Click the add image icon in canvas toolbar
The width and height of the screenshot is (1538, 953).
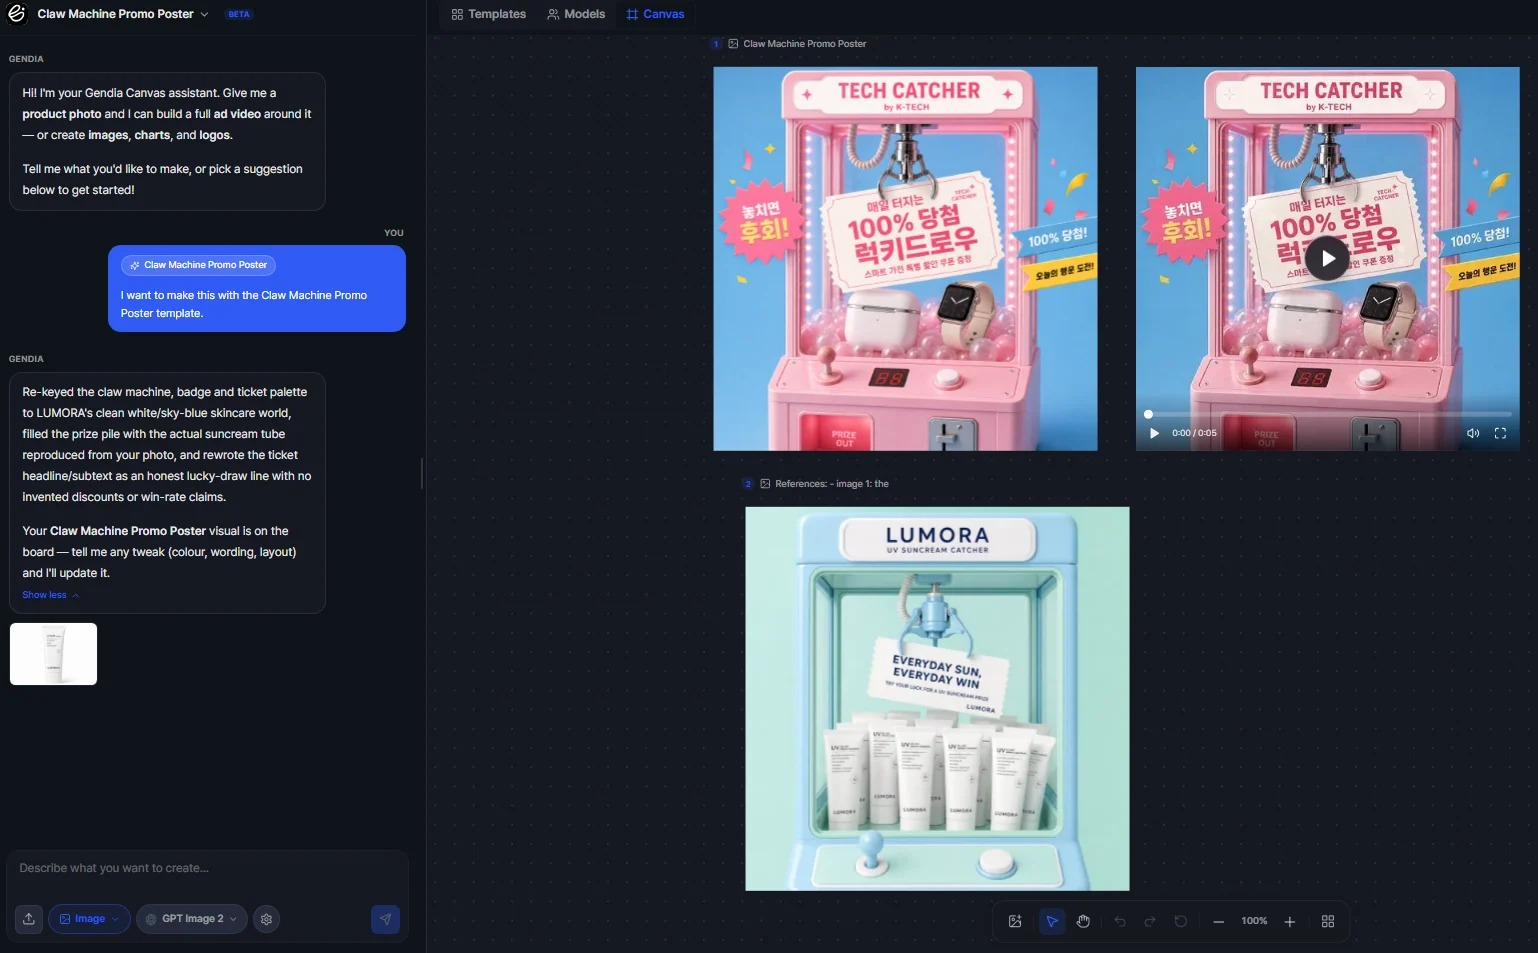click(x=1015, y=921)
